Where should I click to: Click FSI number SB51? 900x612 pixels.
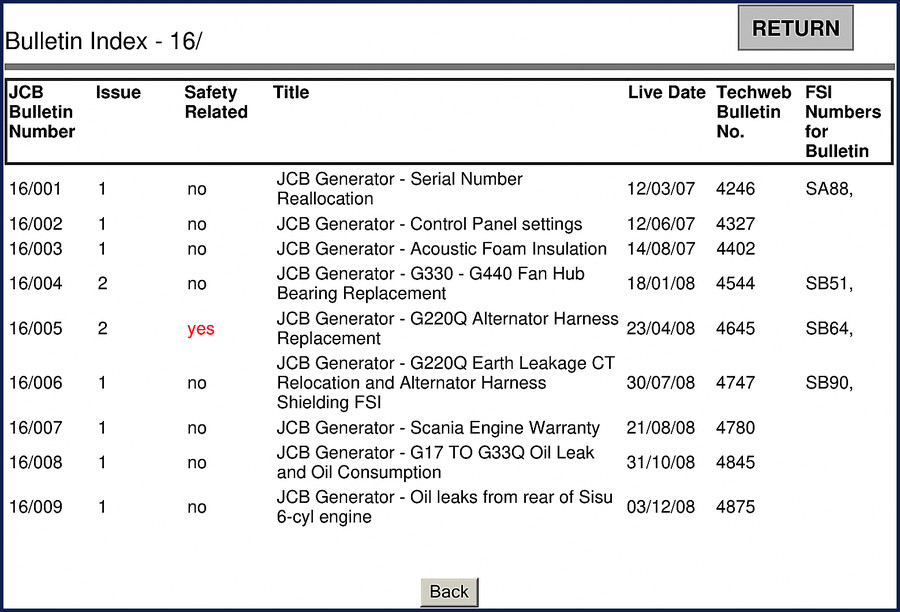point(829,284)
